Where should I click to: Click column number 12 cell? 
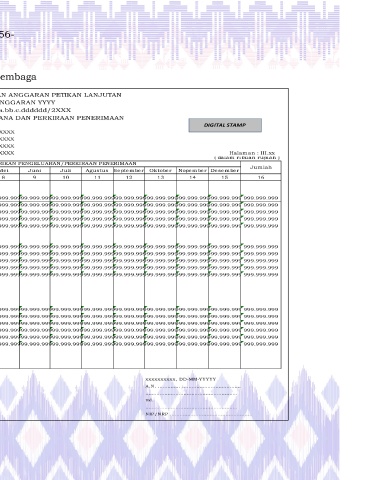[129, 177]
